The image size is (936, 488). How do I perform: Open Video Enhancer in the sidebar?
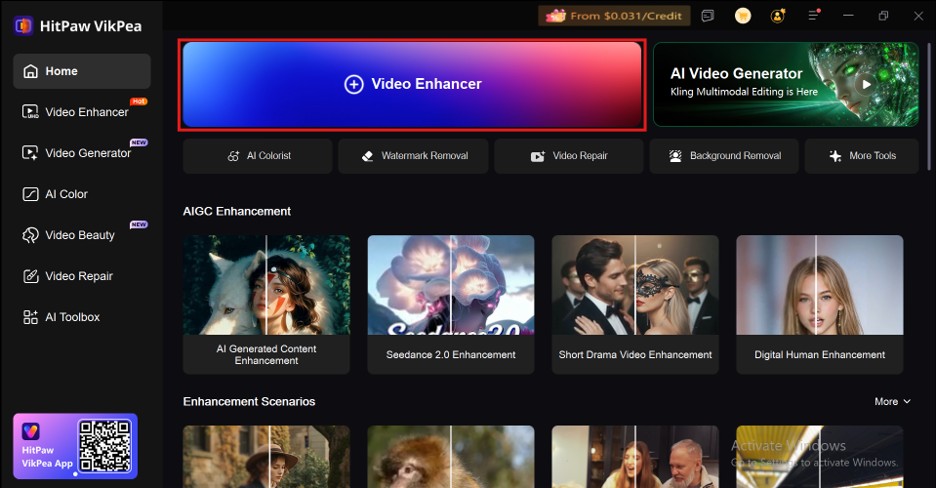point(82,112)
